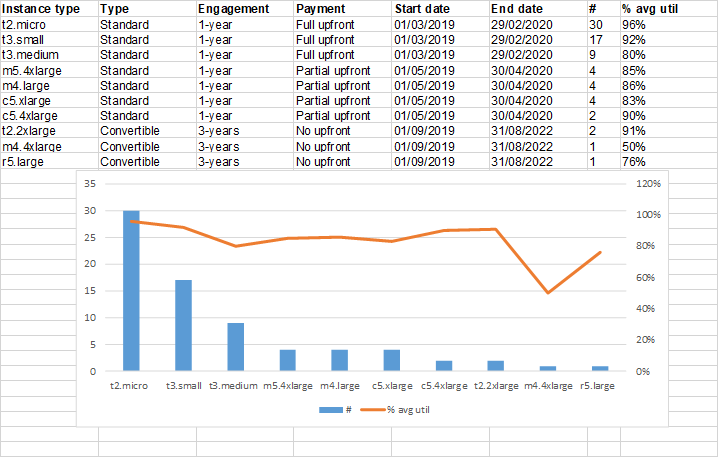Select the count cell showing 9

pyautogui.click(x=604, y=55)
